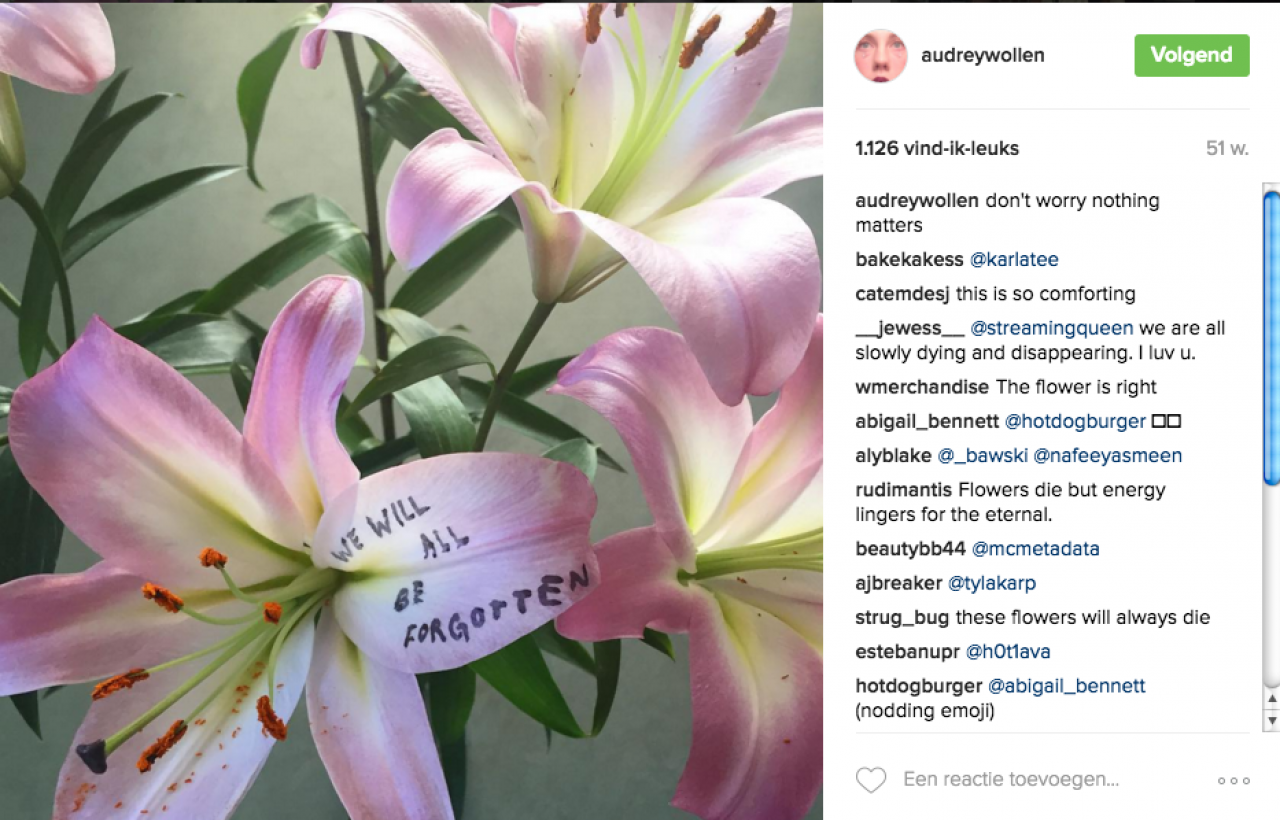
Task: Open rudimantis commenter profile
Action: [x=904, y=490]
